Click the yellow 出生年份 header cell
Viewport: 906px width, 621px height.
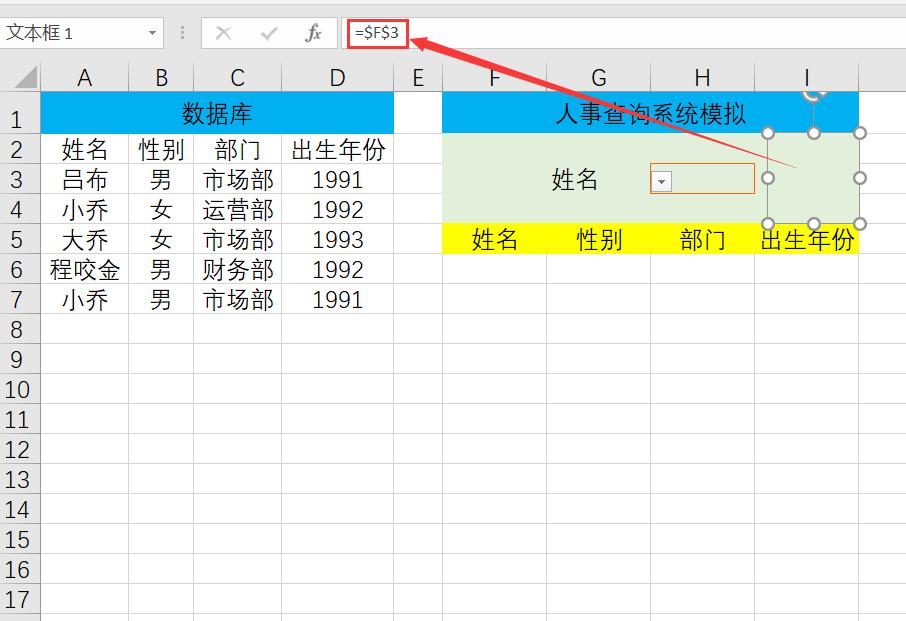808,239
